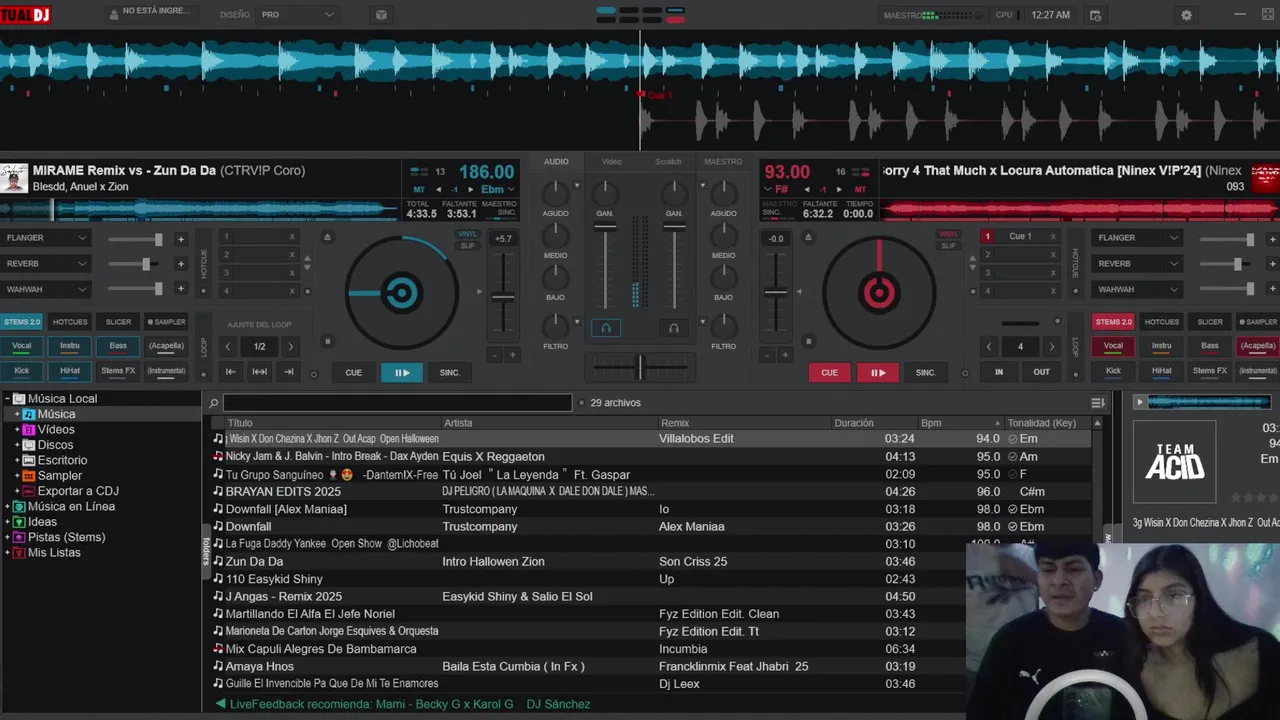Viewport: 1280px width, 720px height.
Task: Adjust the mixer crossfader
Action: [640, 367]
